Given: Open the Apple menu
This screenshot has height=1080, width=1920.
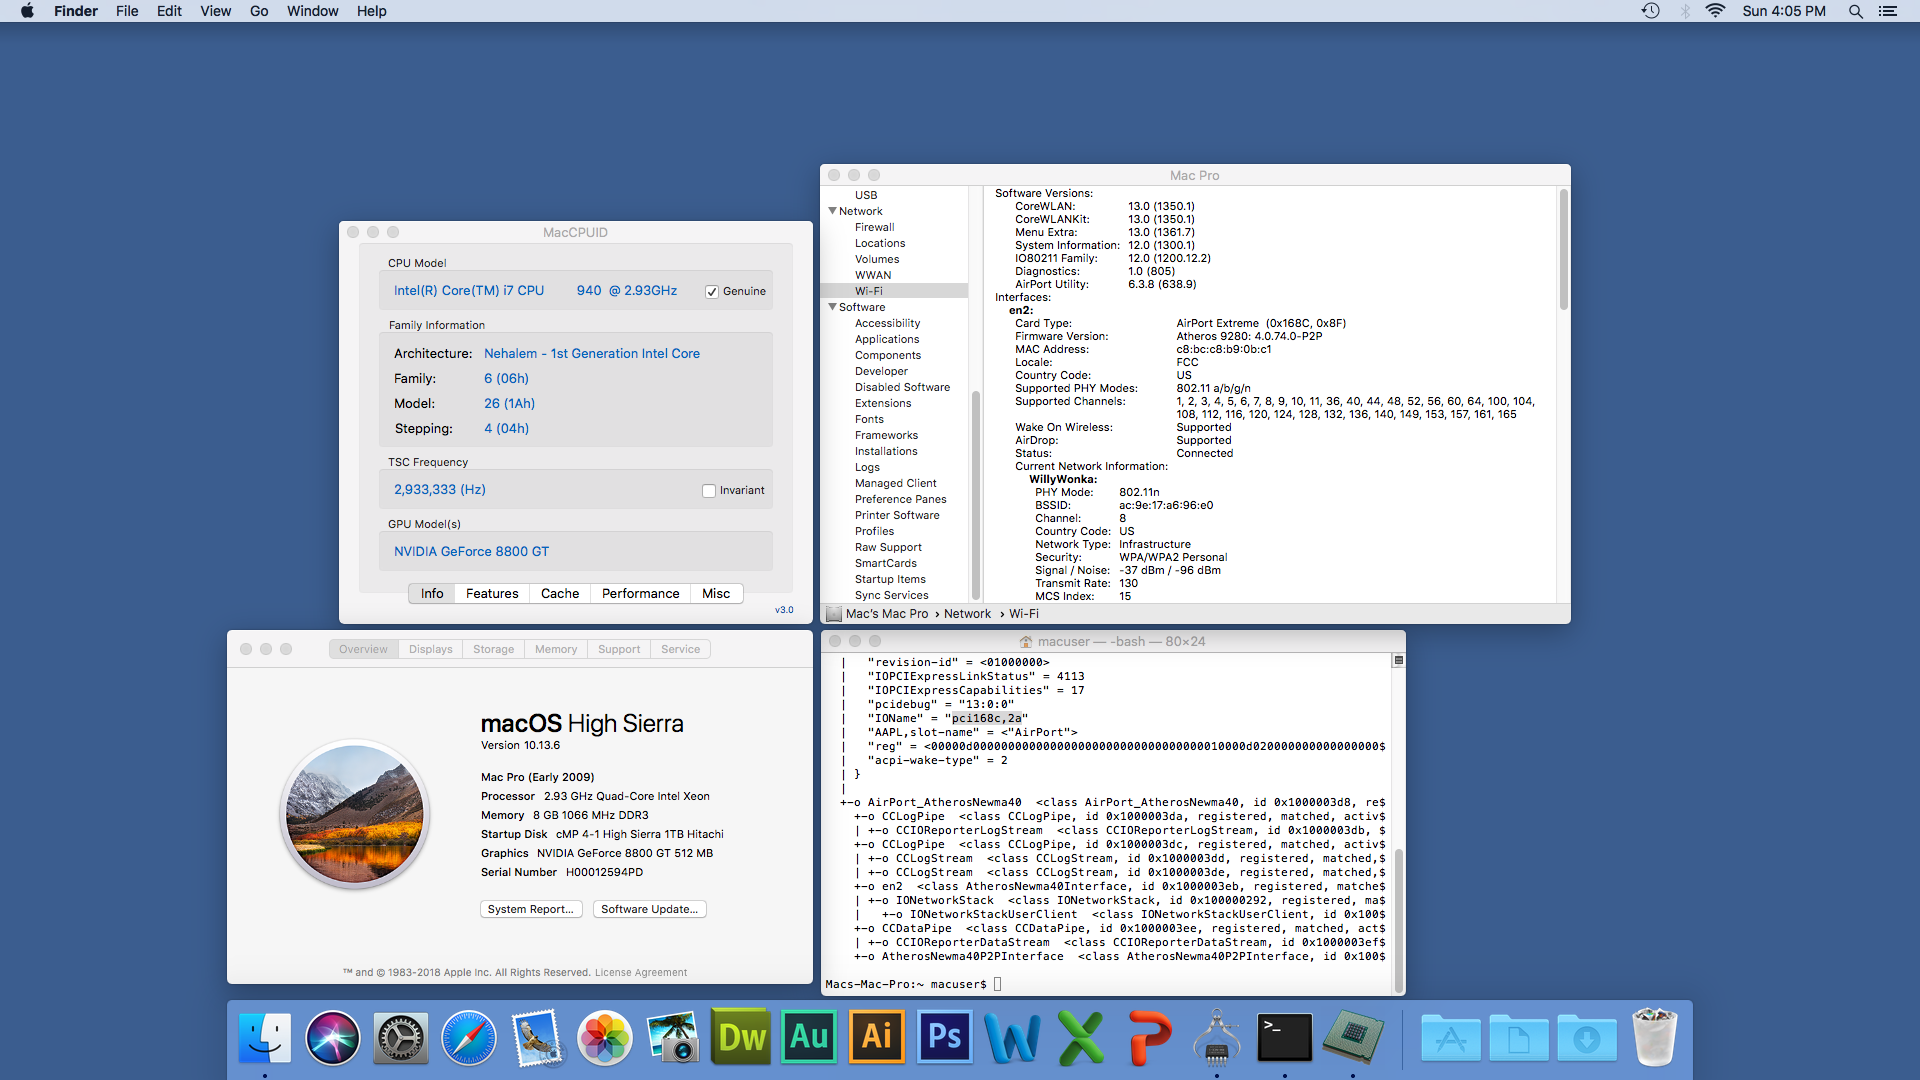Looking at the screenshot, I should pos(27,11).
